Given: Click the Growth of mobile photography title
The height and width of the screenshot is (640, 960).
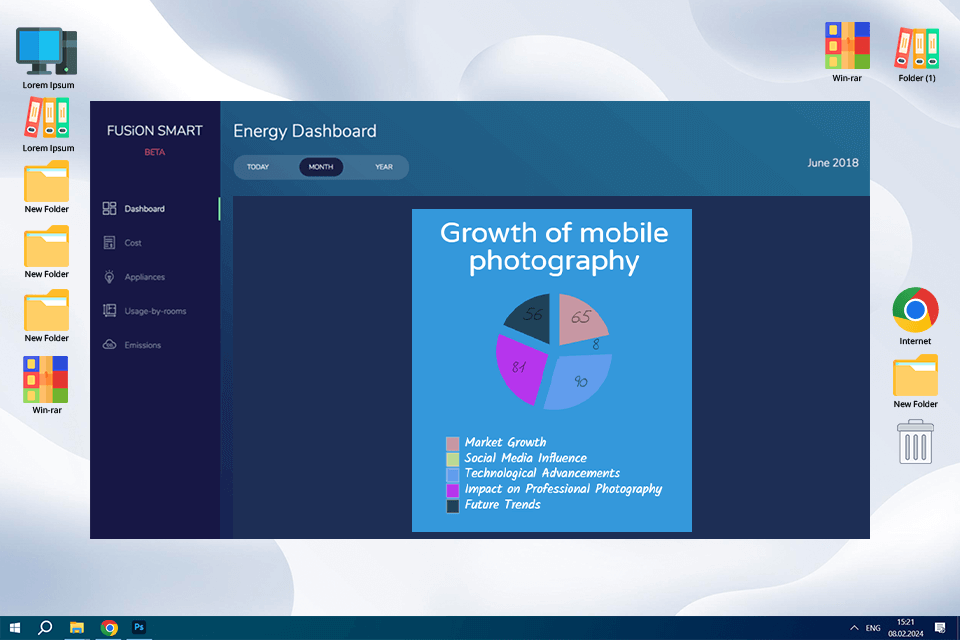Looking at the screenshot, I should tap(553, 247).
